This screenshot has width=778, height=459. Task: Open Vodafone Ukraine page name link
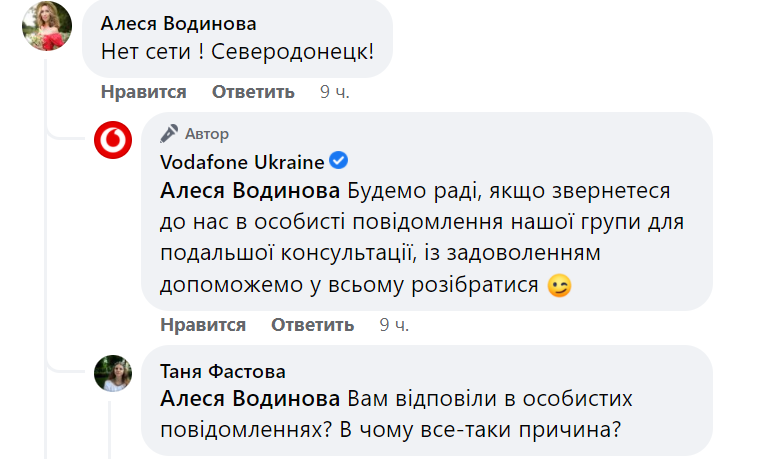click(242, 162)
